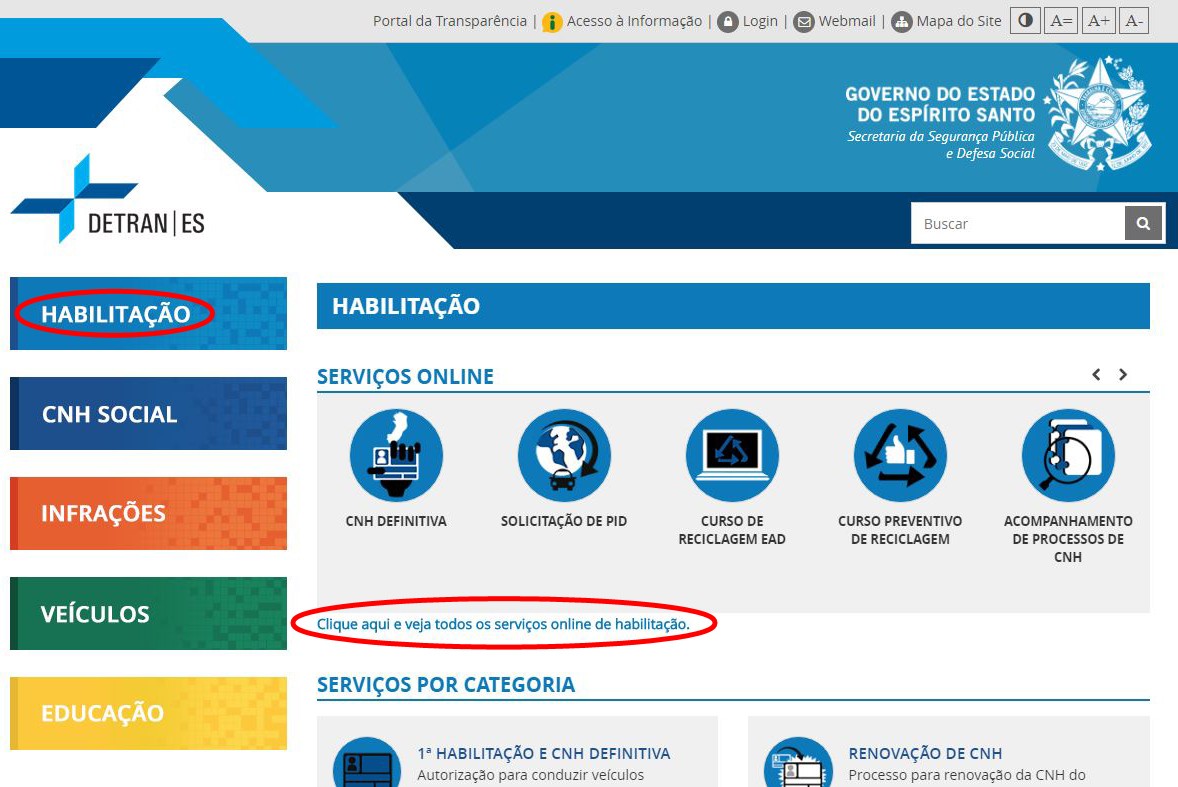Click the Renovação de CNH category icon

coord(798,762)
